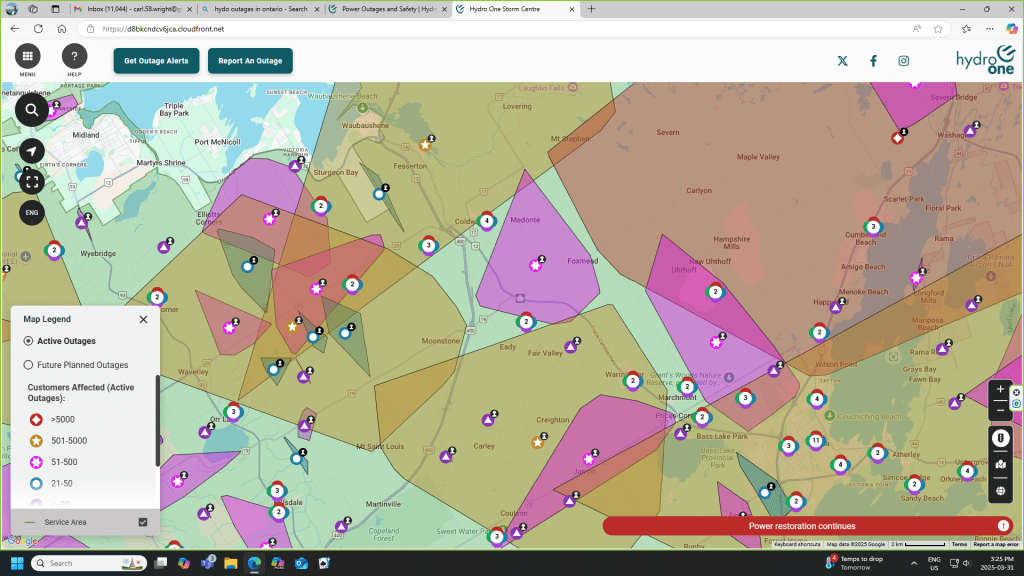Click the traffic layer icon on map controls
This screenshot has height=576, width=1024.
pyautogui.click(x=1001, y=439)
